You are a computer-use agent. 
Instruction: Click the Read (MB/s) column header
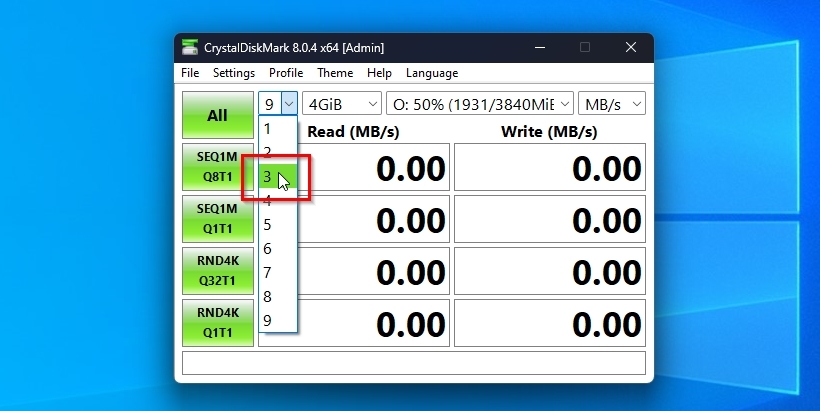coord(353,132)
